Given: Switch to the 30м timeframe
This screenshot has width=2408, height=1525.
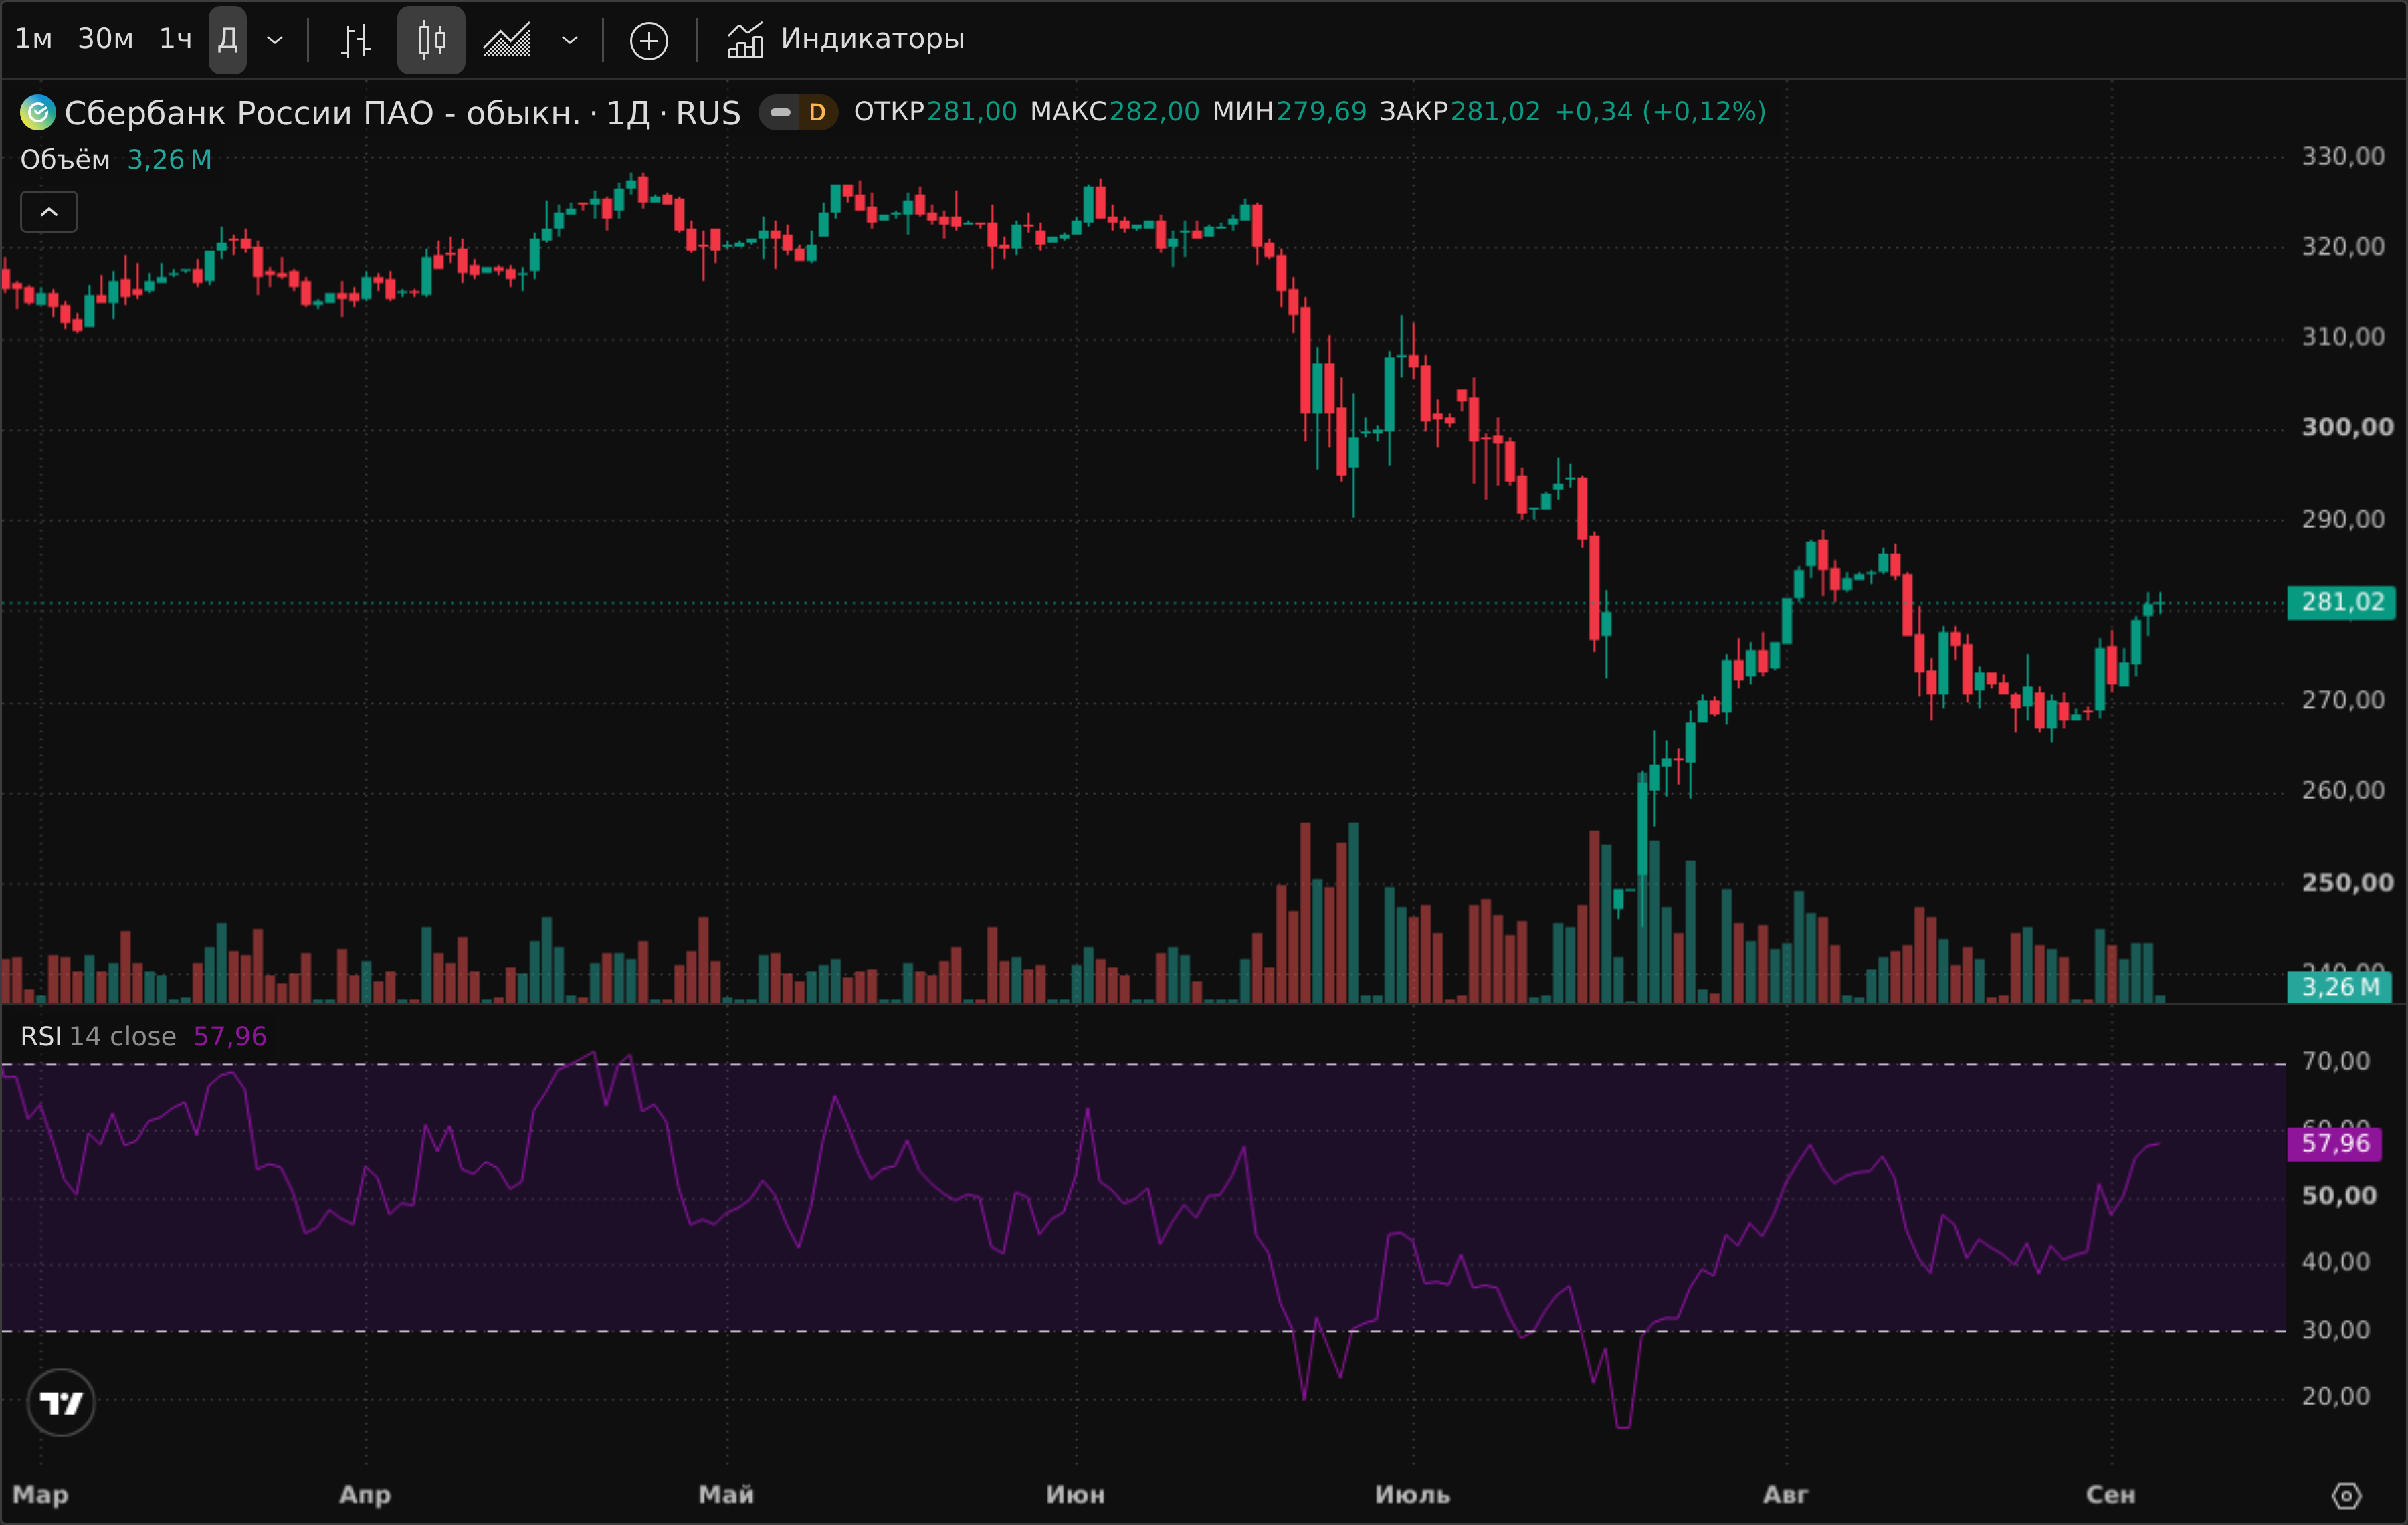Looking at the screenshot, I should pyautogui.click(x=105, y=39).
